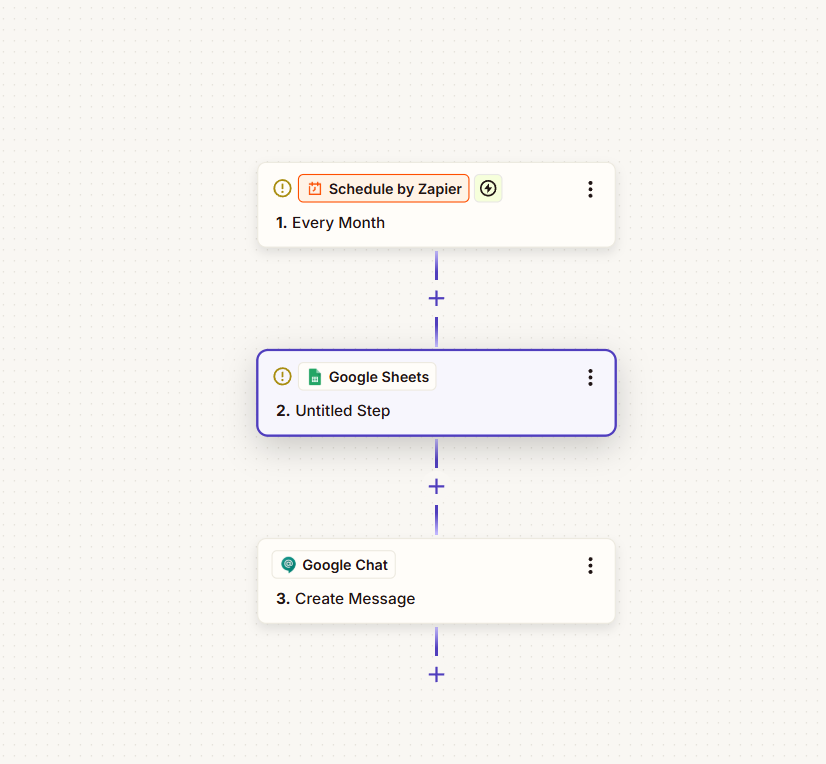Add step after Google Sheets step
The width and height of the screenshot is (826, 764).
pos(436,486)
